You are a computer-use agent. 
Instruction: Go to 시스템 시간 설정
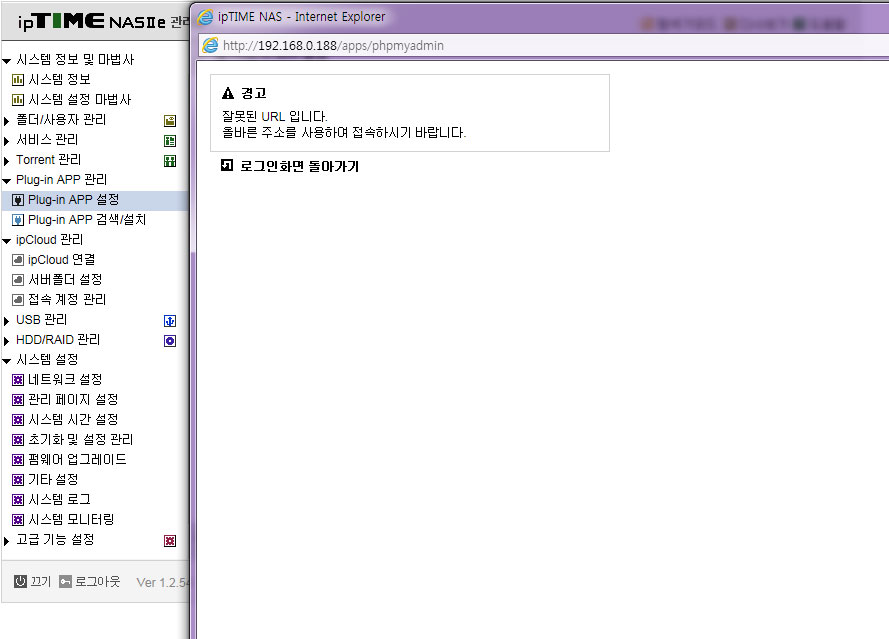pyautogui.click(x=73, y=420)
